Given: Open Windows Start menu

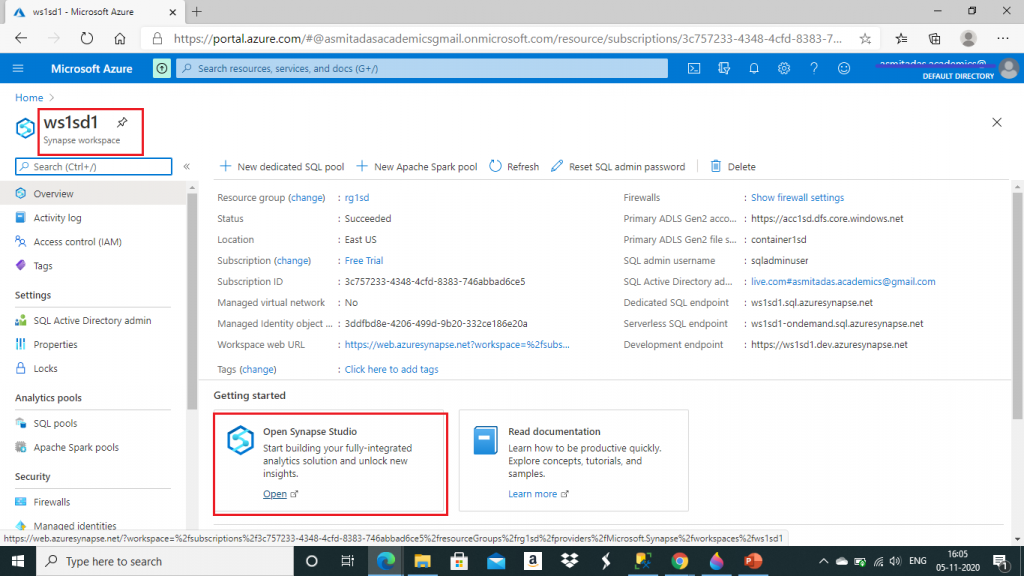Looking at the screenshot, I should click(x=18, y=561).
